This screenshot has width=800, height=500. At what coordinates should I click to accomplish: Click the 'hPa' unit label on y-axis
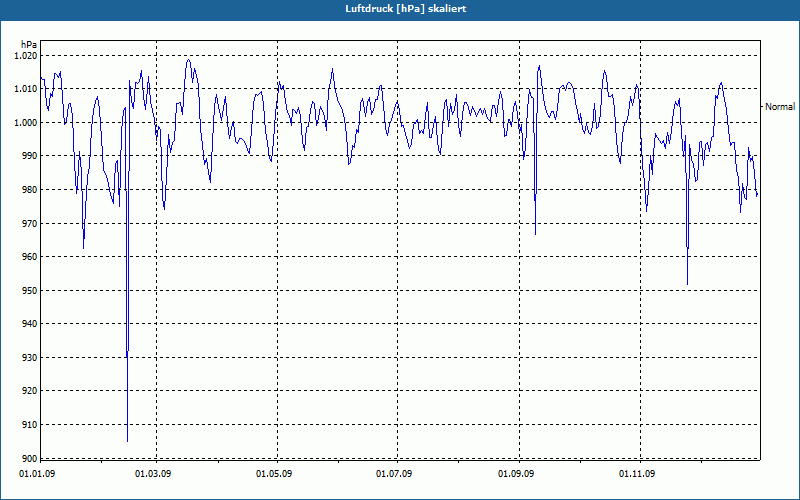29,45
